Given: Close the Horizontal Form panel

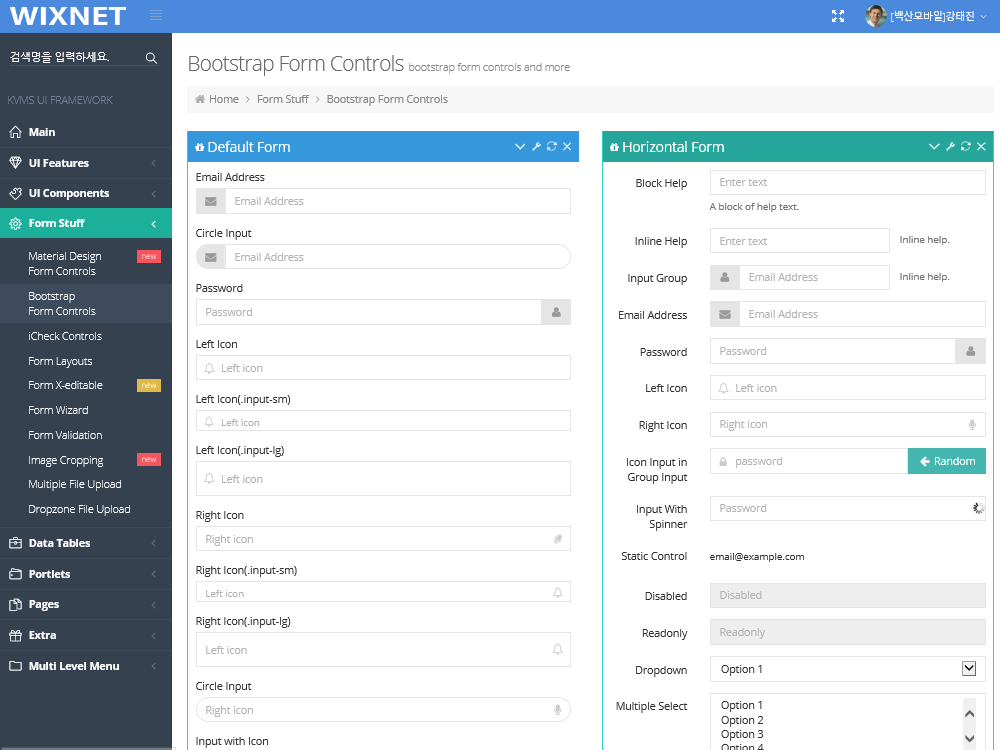Looking at the screenshot, I should click(982, 147).
